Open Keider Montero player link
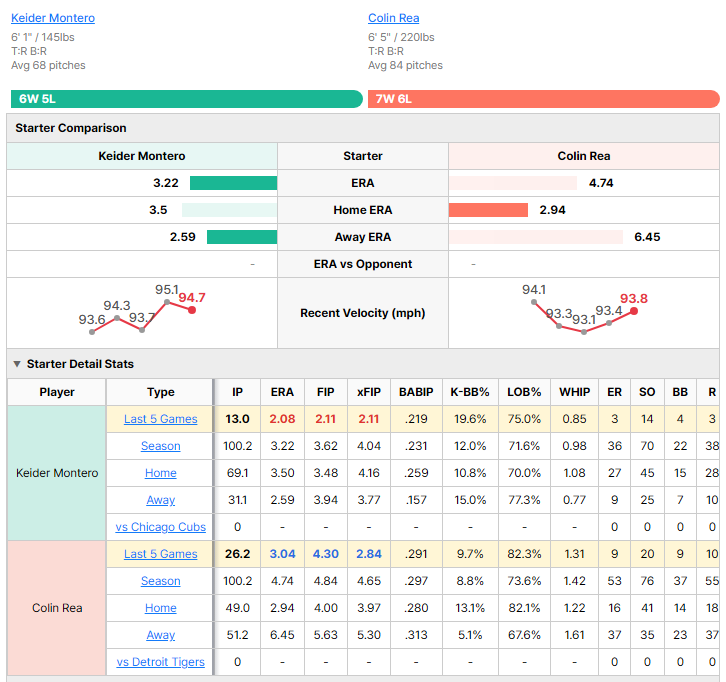 53,18
